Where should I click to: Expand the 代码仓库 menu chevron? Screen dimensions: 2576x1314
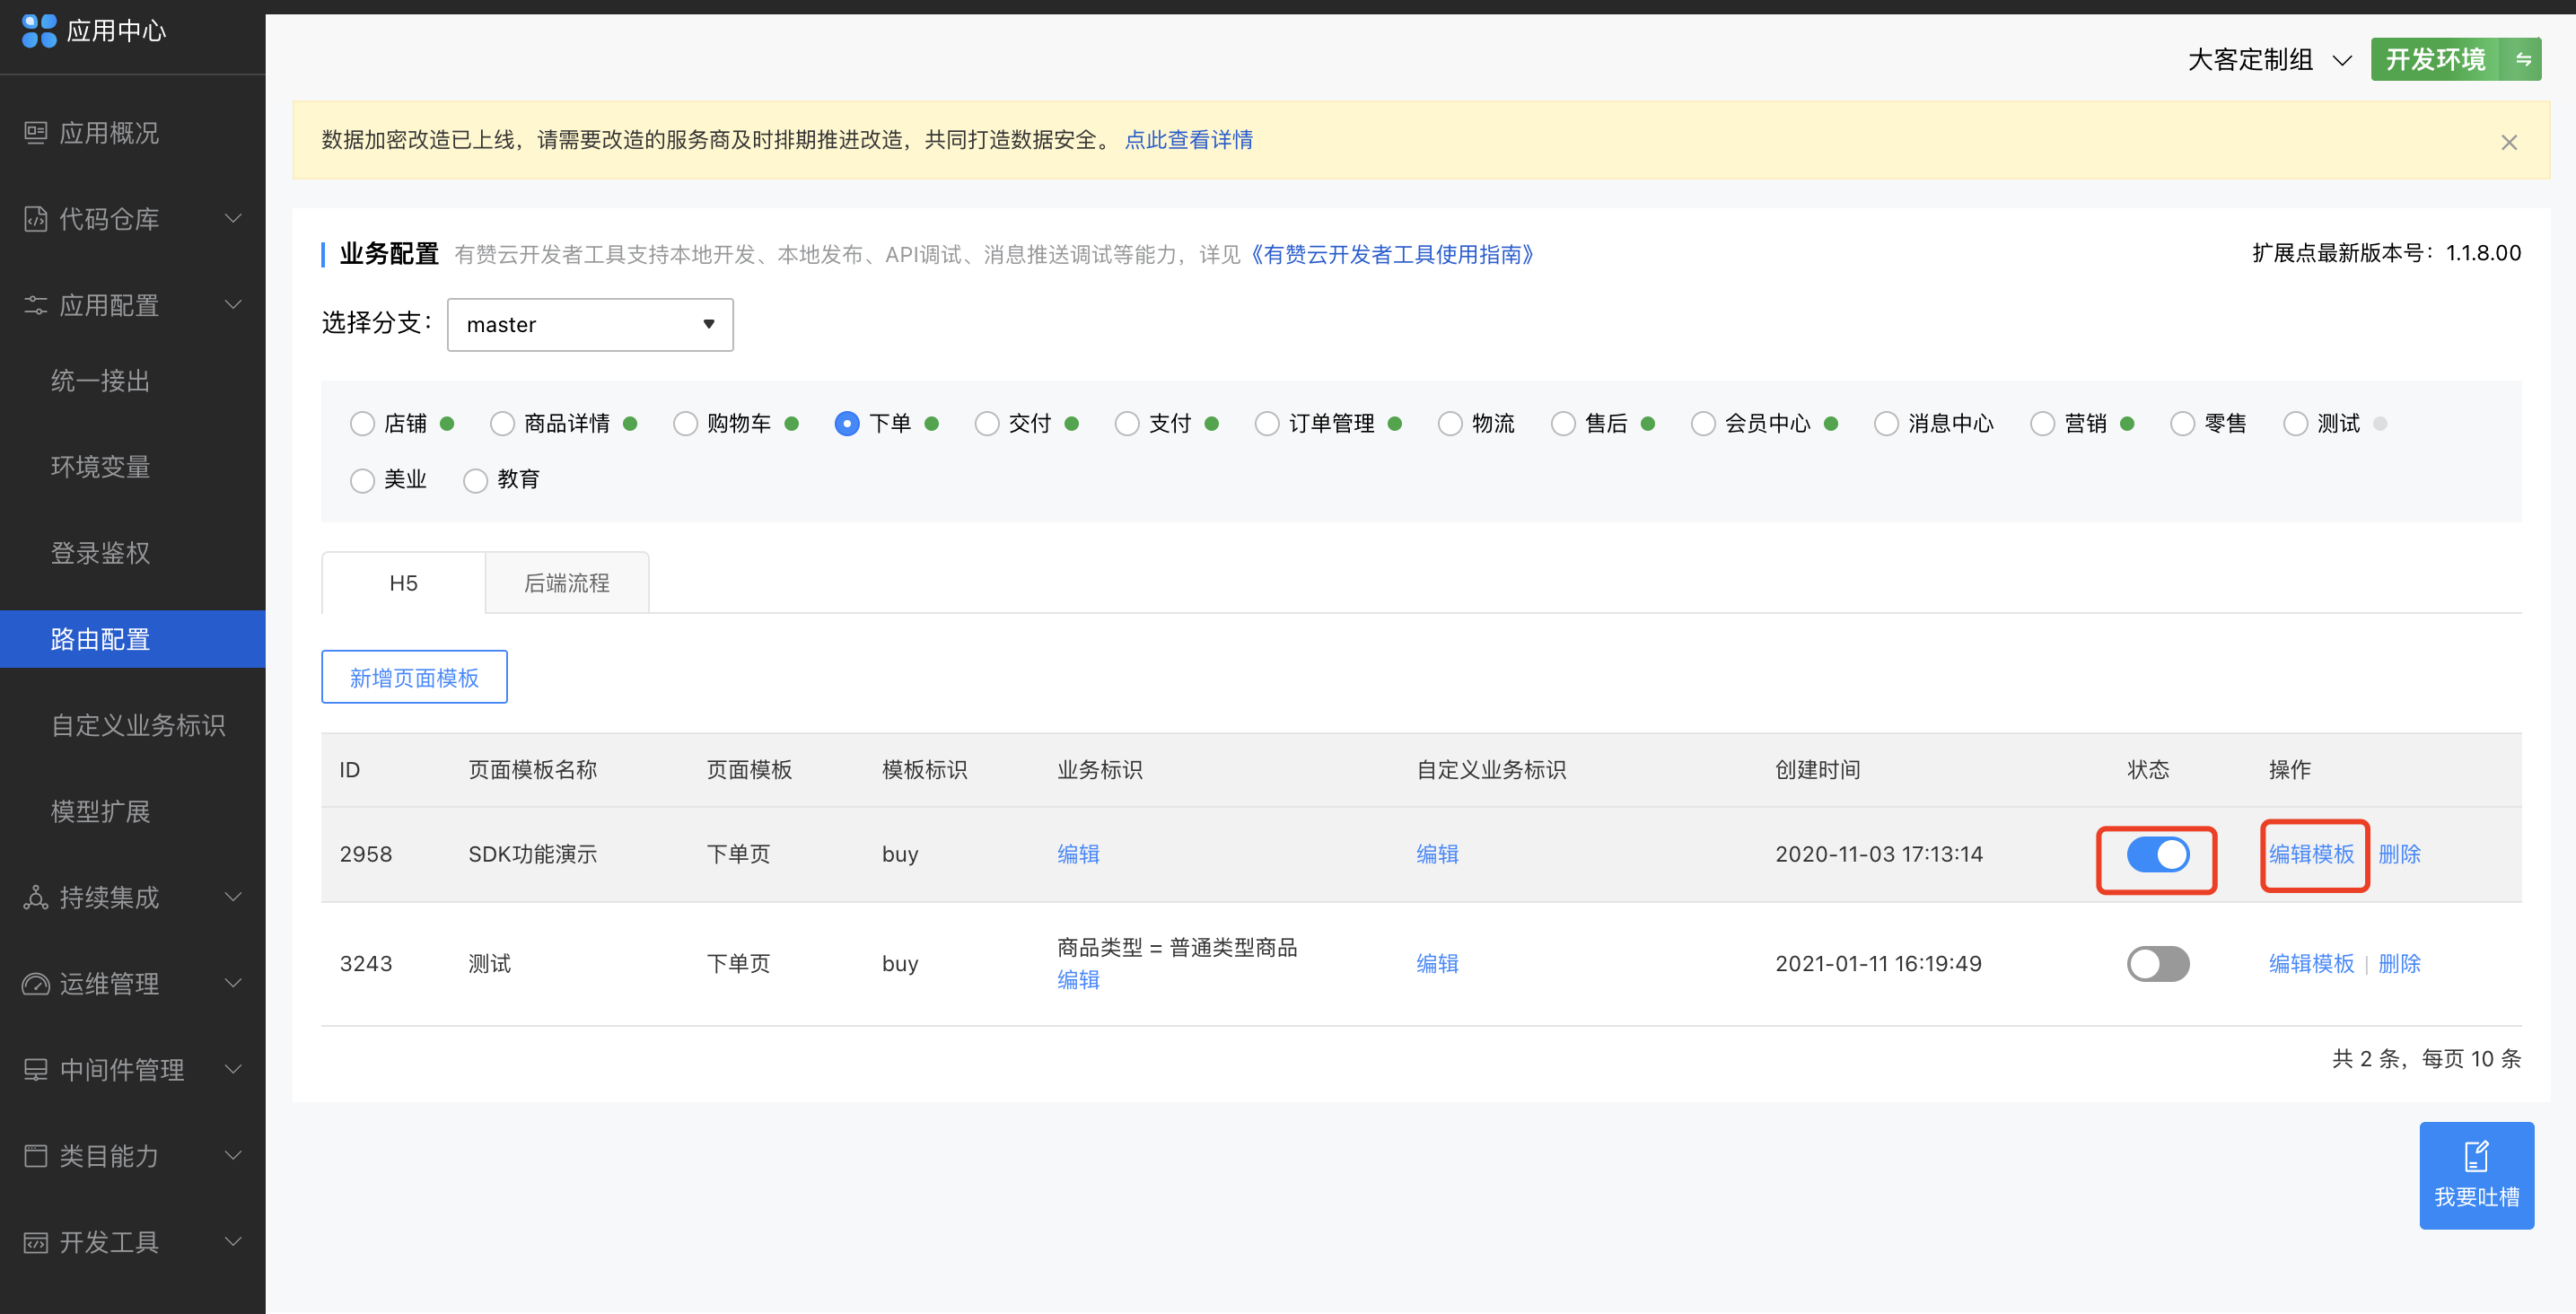[233, 219]
